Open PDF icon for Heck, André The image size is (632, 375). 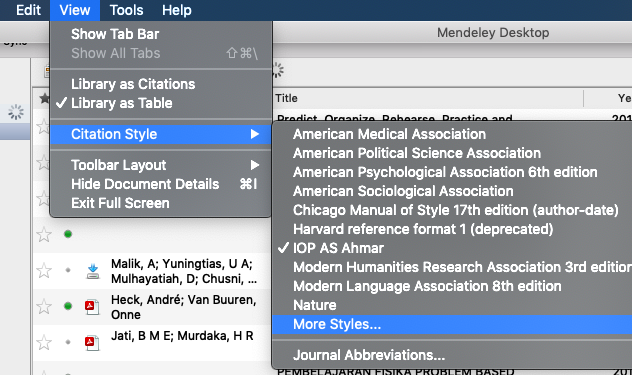point(92,307)
